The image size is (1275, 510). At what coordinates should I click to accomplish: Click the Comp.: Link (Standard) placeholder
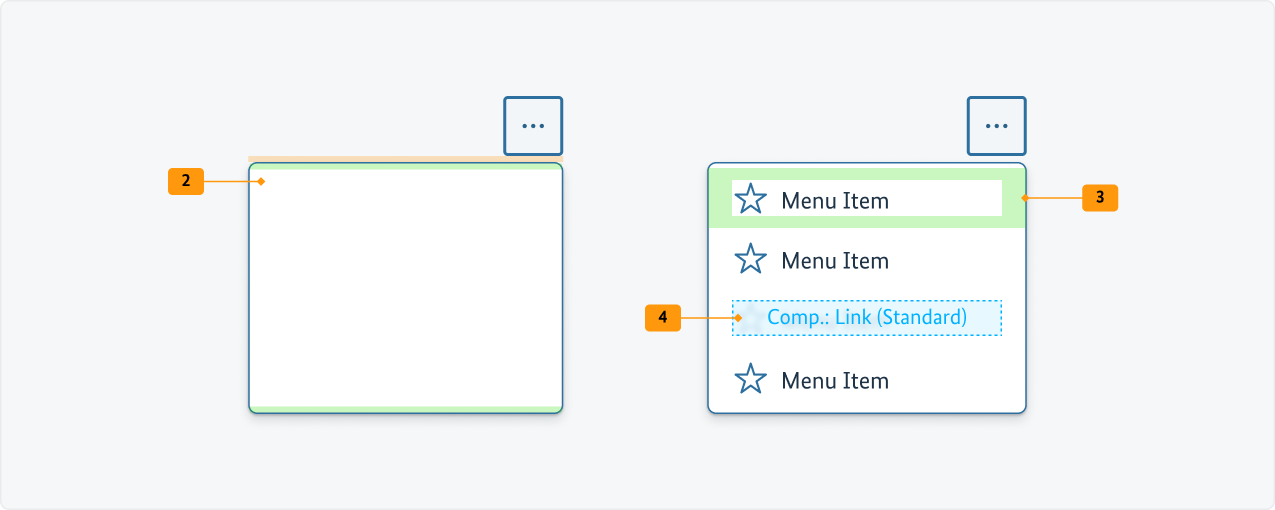866,318
